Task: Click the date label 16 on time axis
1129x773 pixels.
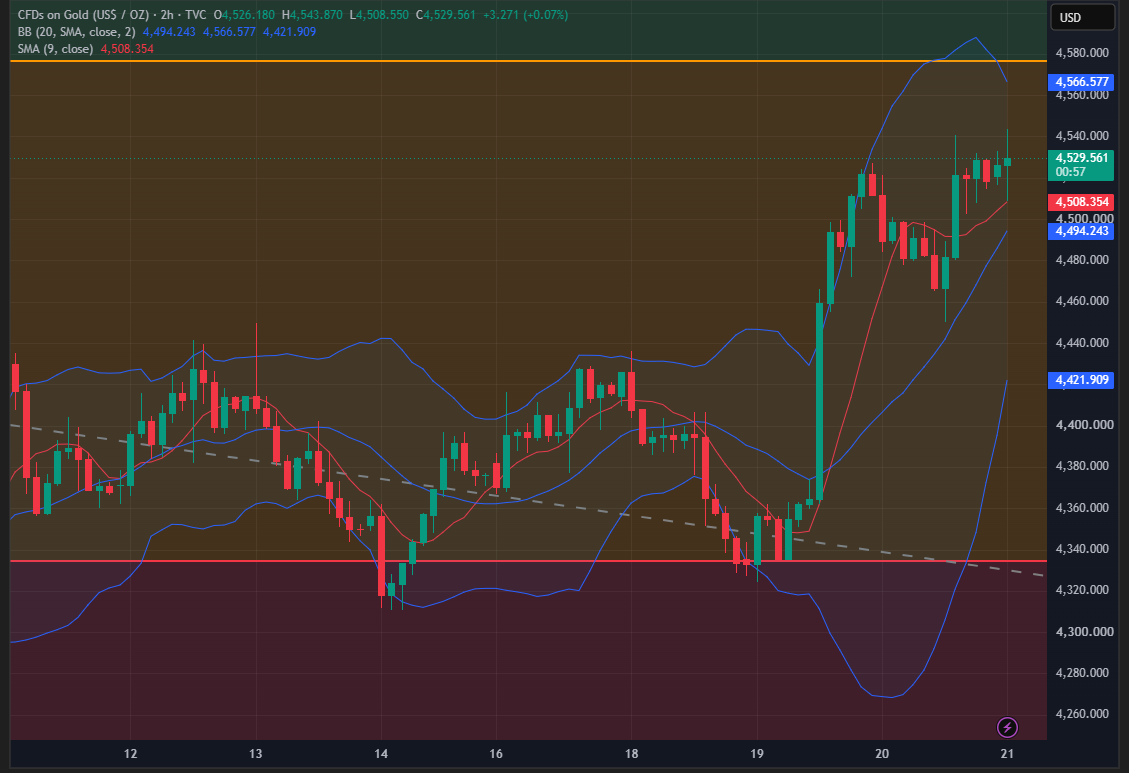Action: tap(496, 754)
